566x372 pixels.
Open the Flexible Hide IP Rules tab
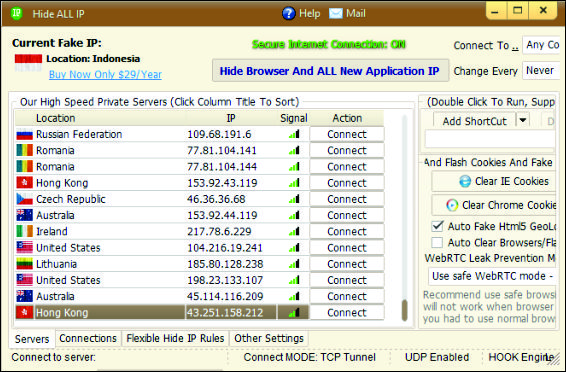coord(175,338)
